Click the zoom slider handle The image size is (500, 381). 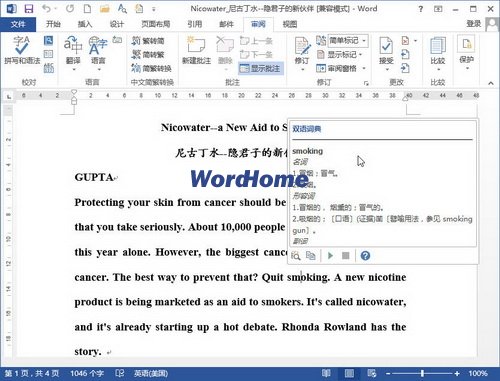[x=422, y=374]
